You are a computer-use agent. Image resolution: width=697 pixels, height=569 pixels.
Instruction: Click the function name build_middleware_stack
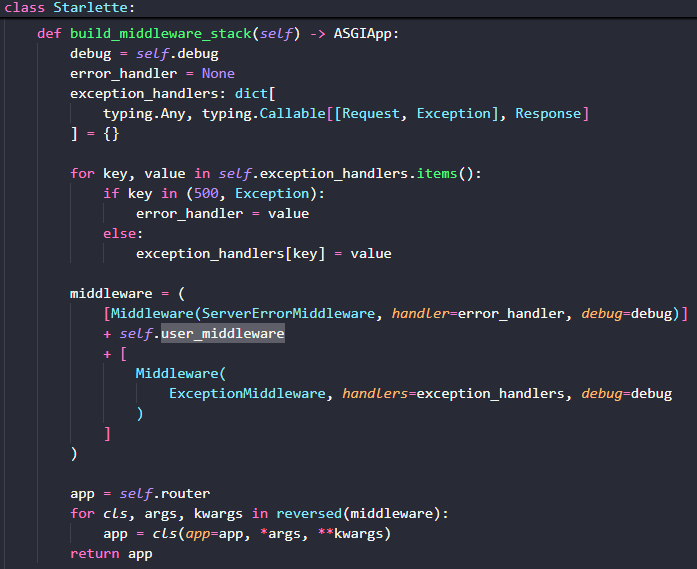(161, 34)
